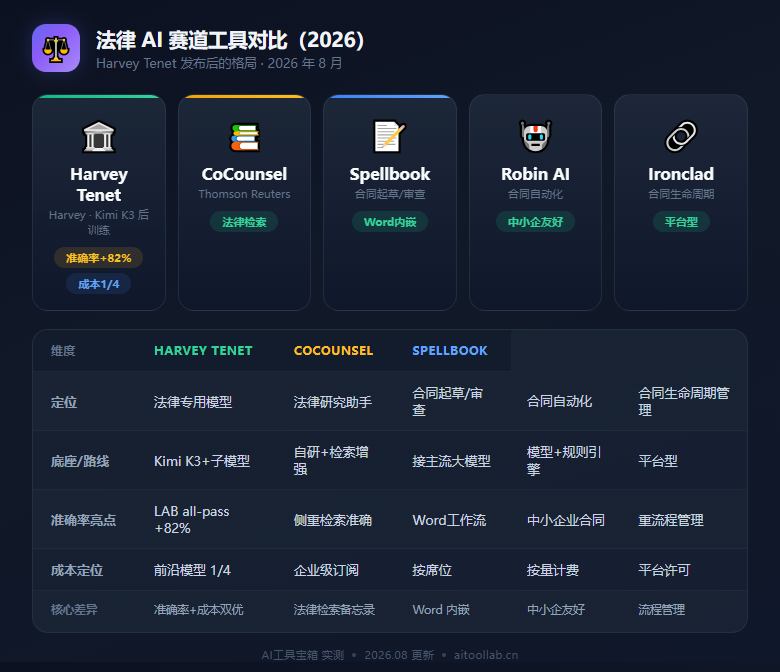The image size is (780, 672).
Task: Click the footer text AI工具宝箱 实测
Action: [x=302, y=655]
